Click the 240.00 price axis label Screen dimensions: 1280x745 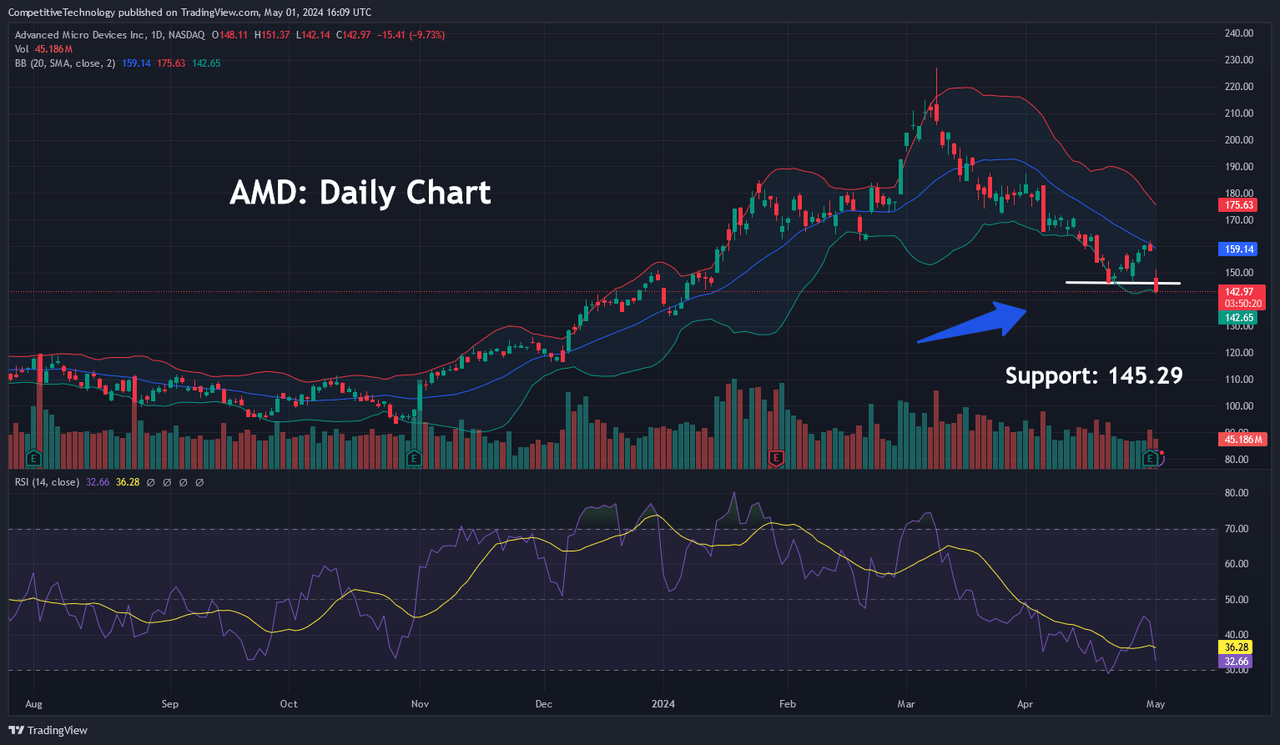point(1238,34)
